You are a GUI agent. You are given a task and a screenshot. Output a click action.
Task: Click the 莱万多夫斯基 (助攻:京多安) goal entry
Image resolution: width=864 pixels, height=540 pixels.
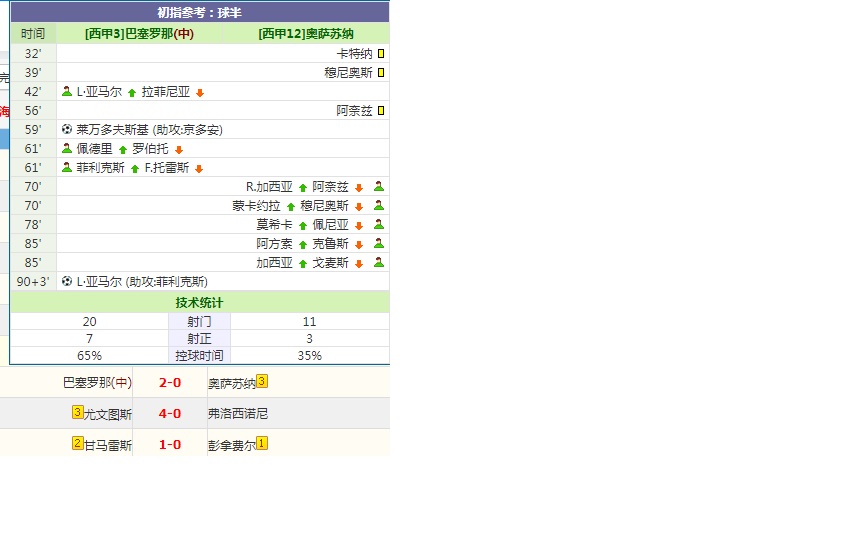pyautogui.click(x=149, y=129)
